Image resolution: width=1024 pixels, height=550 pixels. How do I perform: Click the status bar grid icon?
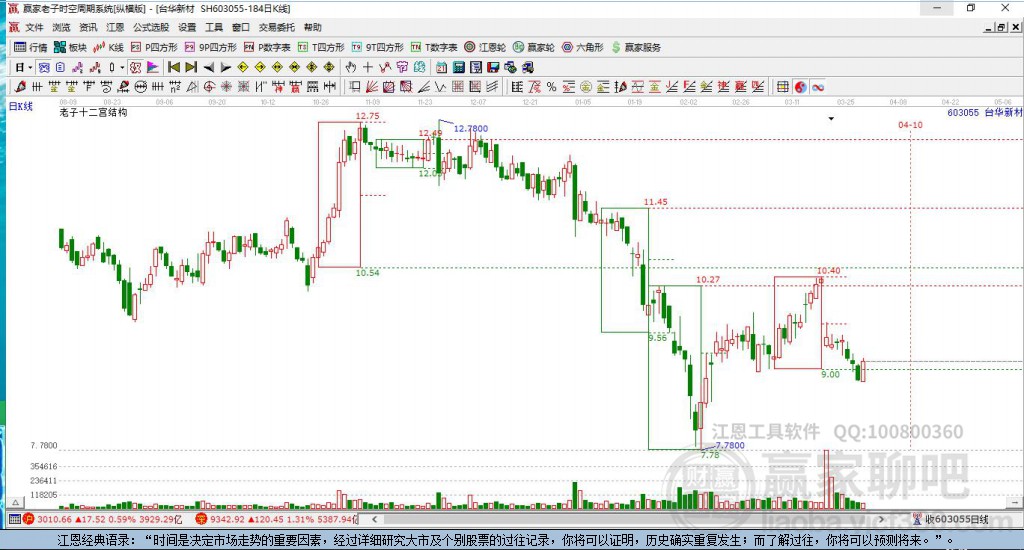(x=14, y=519)
